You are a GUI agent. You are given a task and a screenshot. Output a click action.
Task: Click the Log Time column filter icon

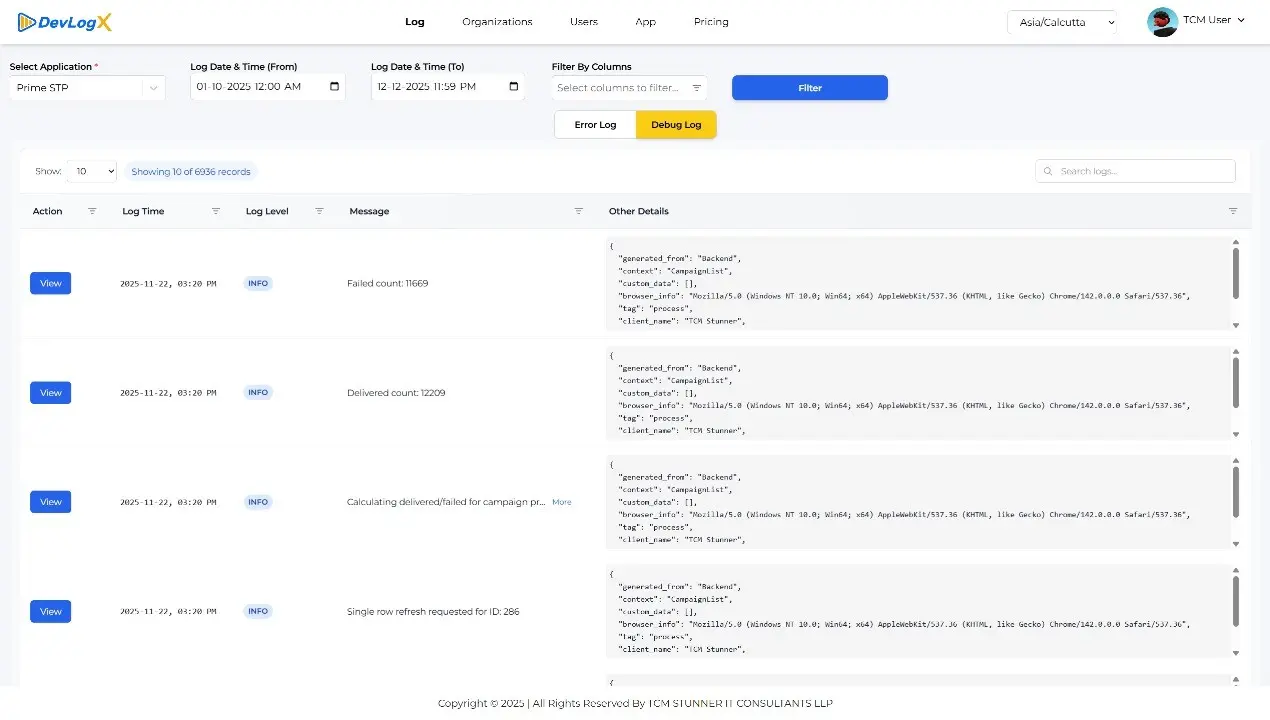point(216,211)
